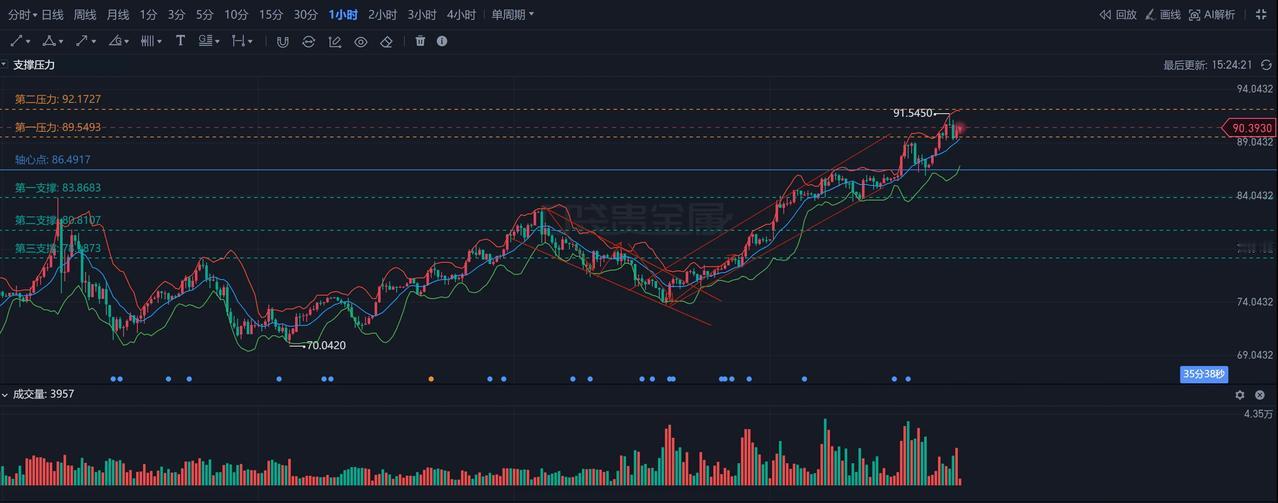This screenshot has width=1278, height=503.
Task: Open the AI解析 analysis button
Action: pyautogui.click(x=1211, y=15)
